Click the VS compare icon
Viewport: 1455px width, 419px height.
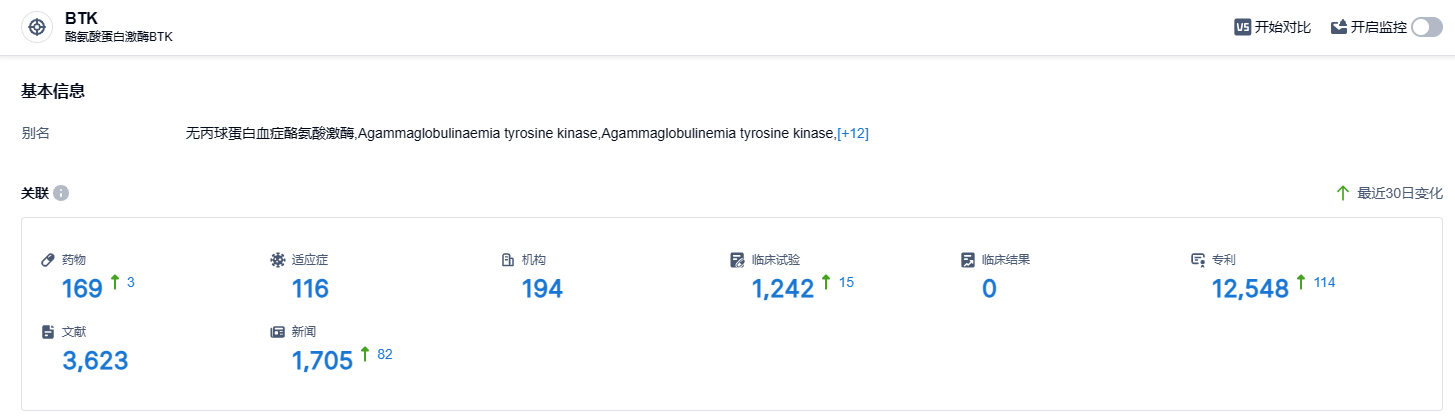coord(1243,27)
